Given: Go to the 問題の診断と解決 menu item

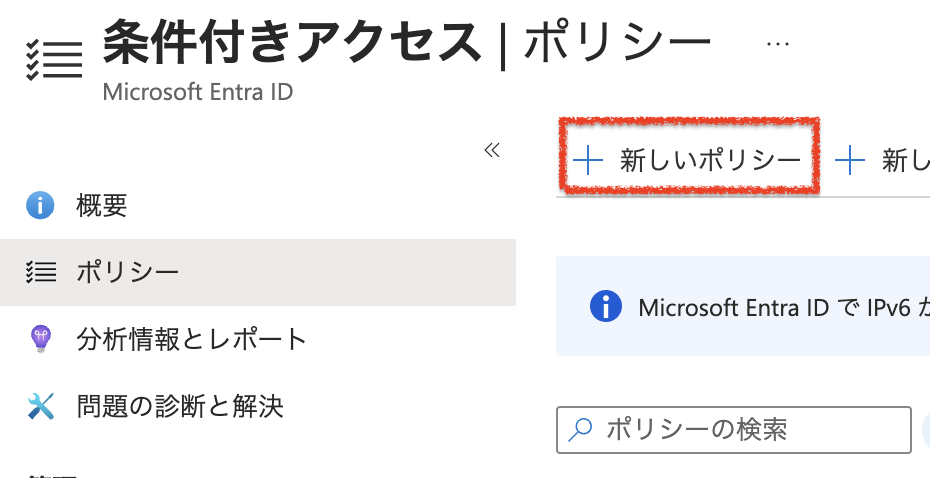Looking at the screenshot, I should point(180,406).
